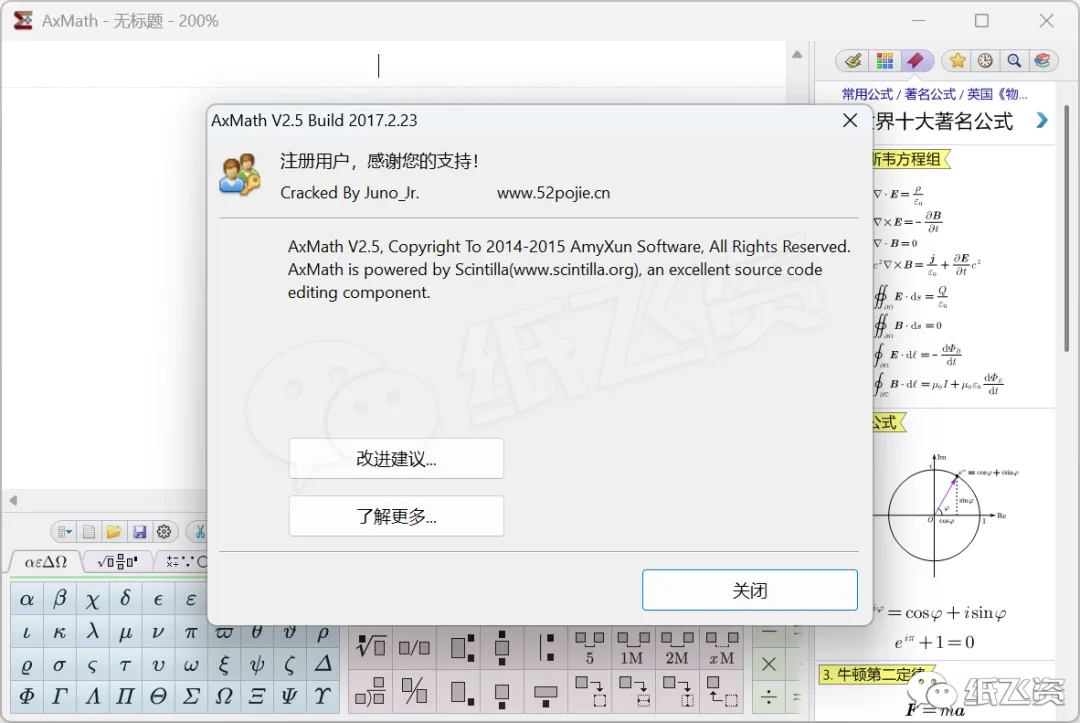Screen dimensions: 1080x723
Task: Open the star favorites panel
Action: coord(957,61)
